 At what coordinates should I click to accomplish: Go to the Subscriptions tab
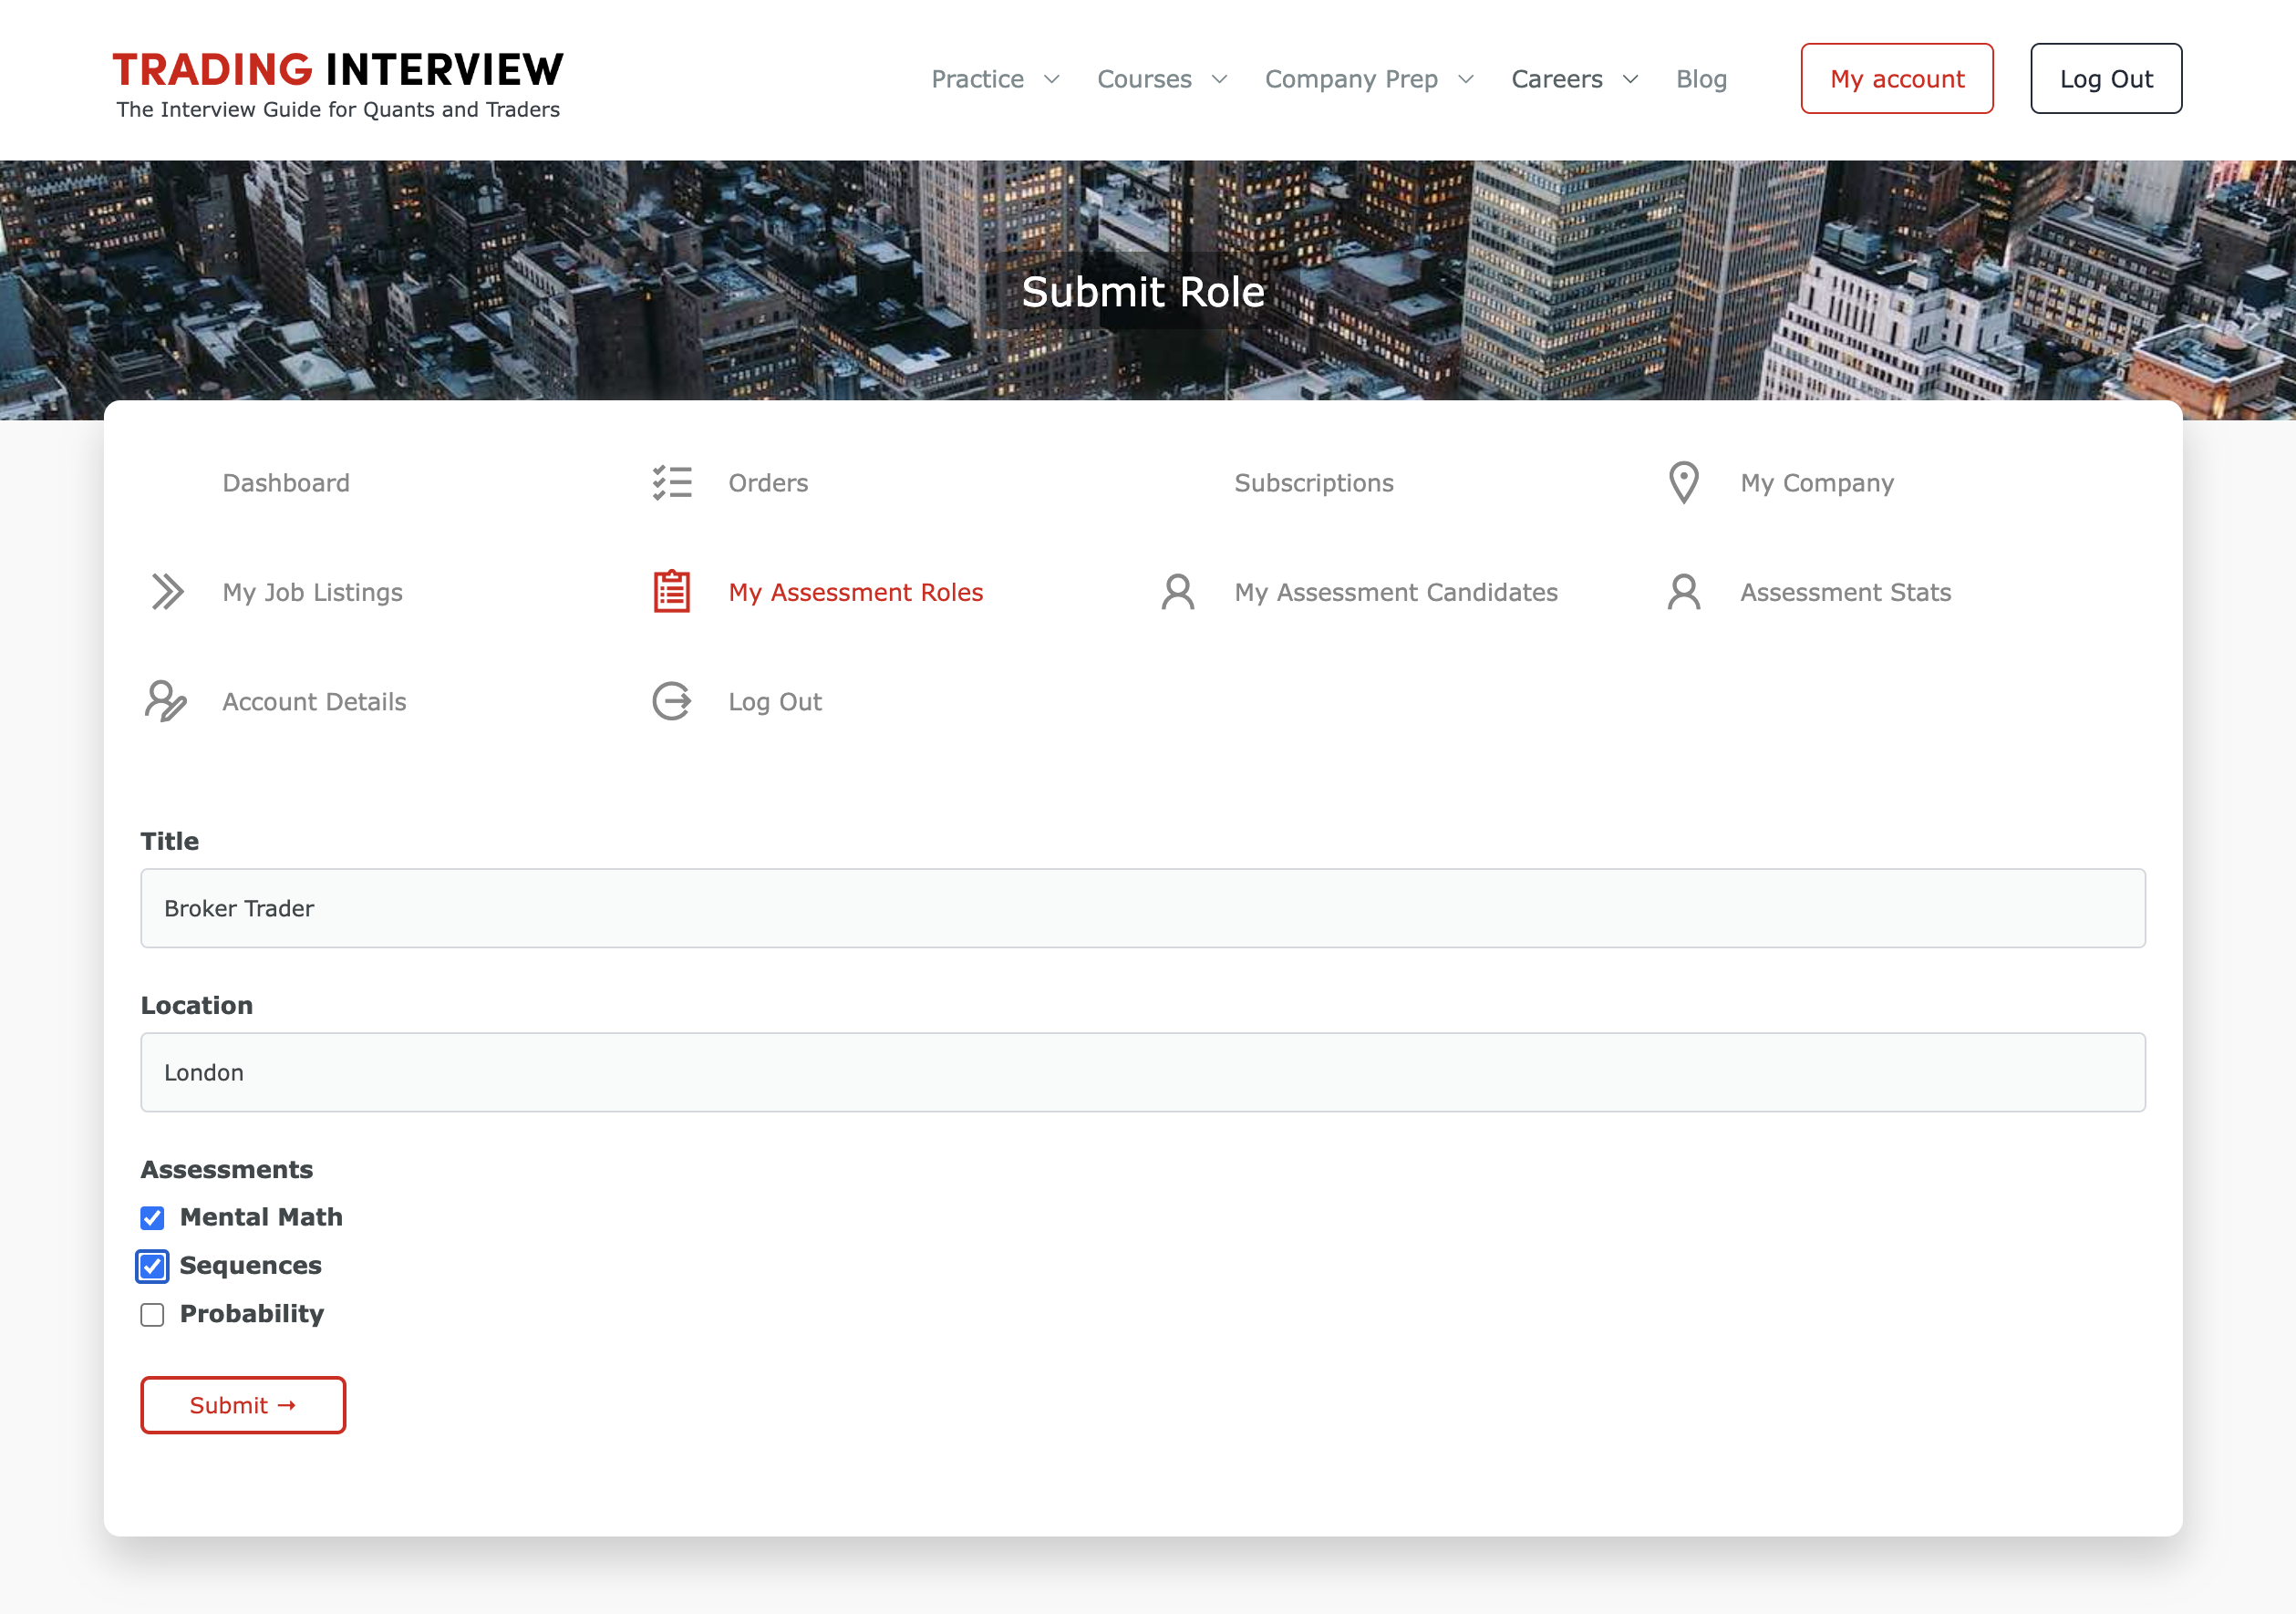(x=1313, y=483)
